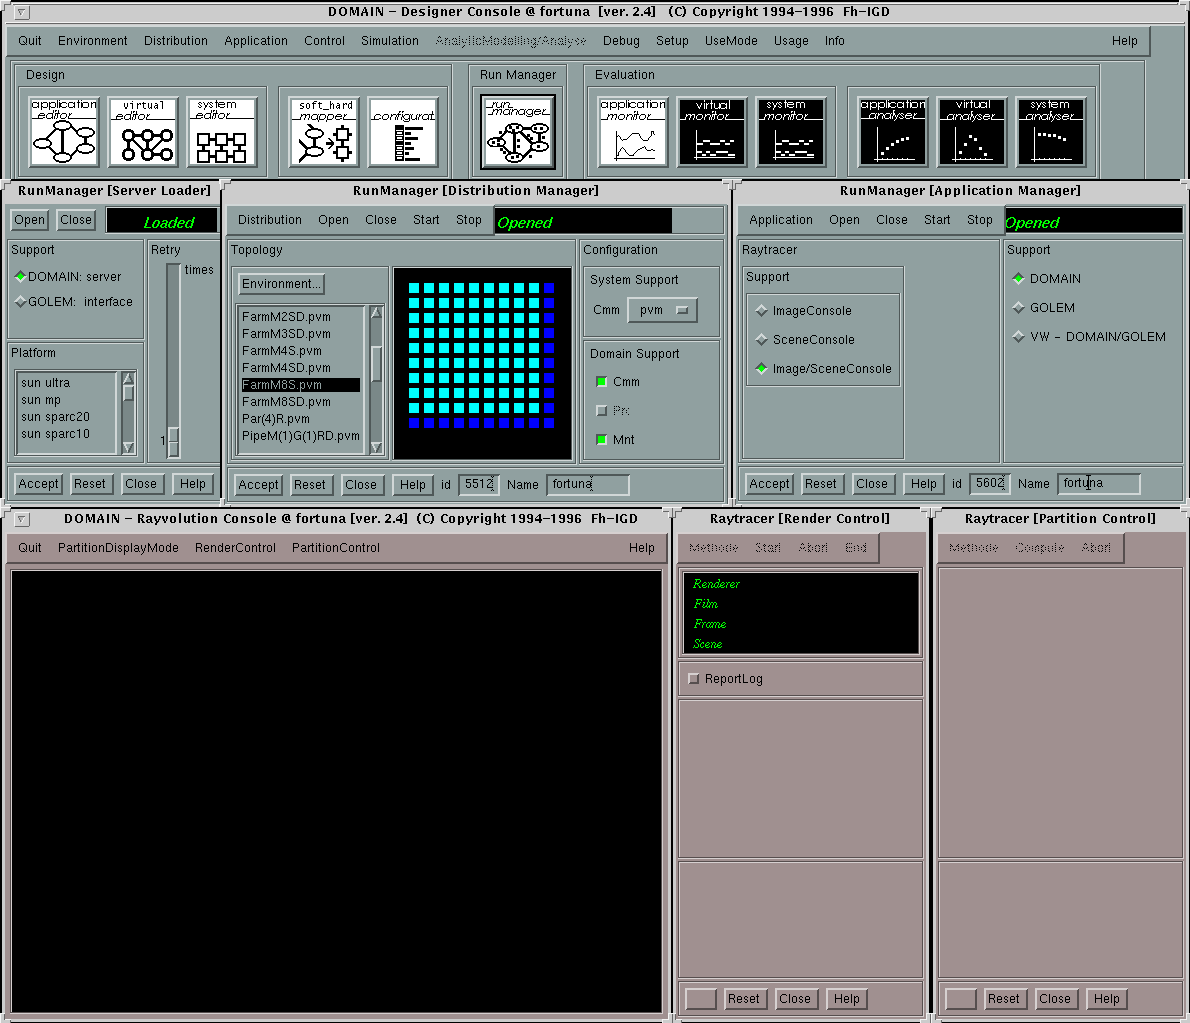Select the run manager icon
This screenshot has width=1190, height=1023.
tap(517, 131)
